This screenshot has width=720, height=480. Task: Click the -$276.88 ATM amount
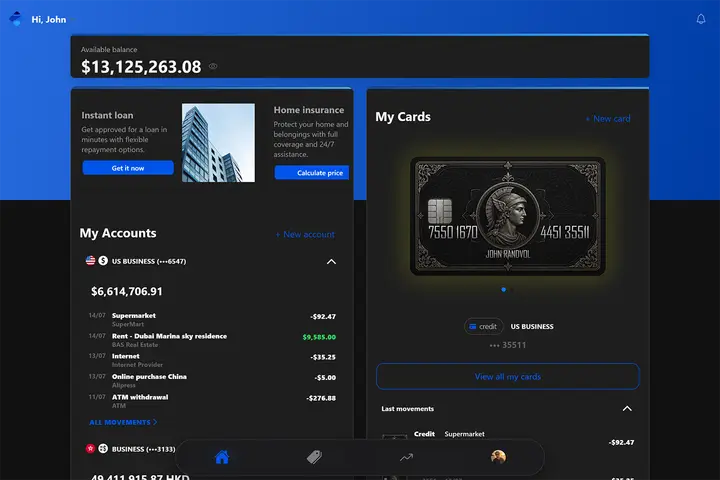tap(321, 398)
